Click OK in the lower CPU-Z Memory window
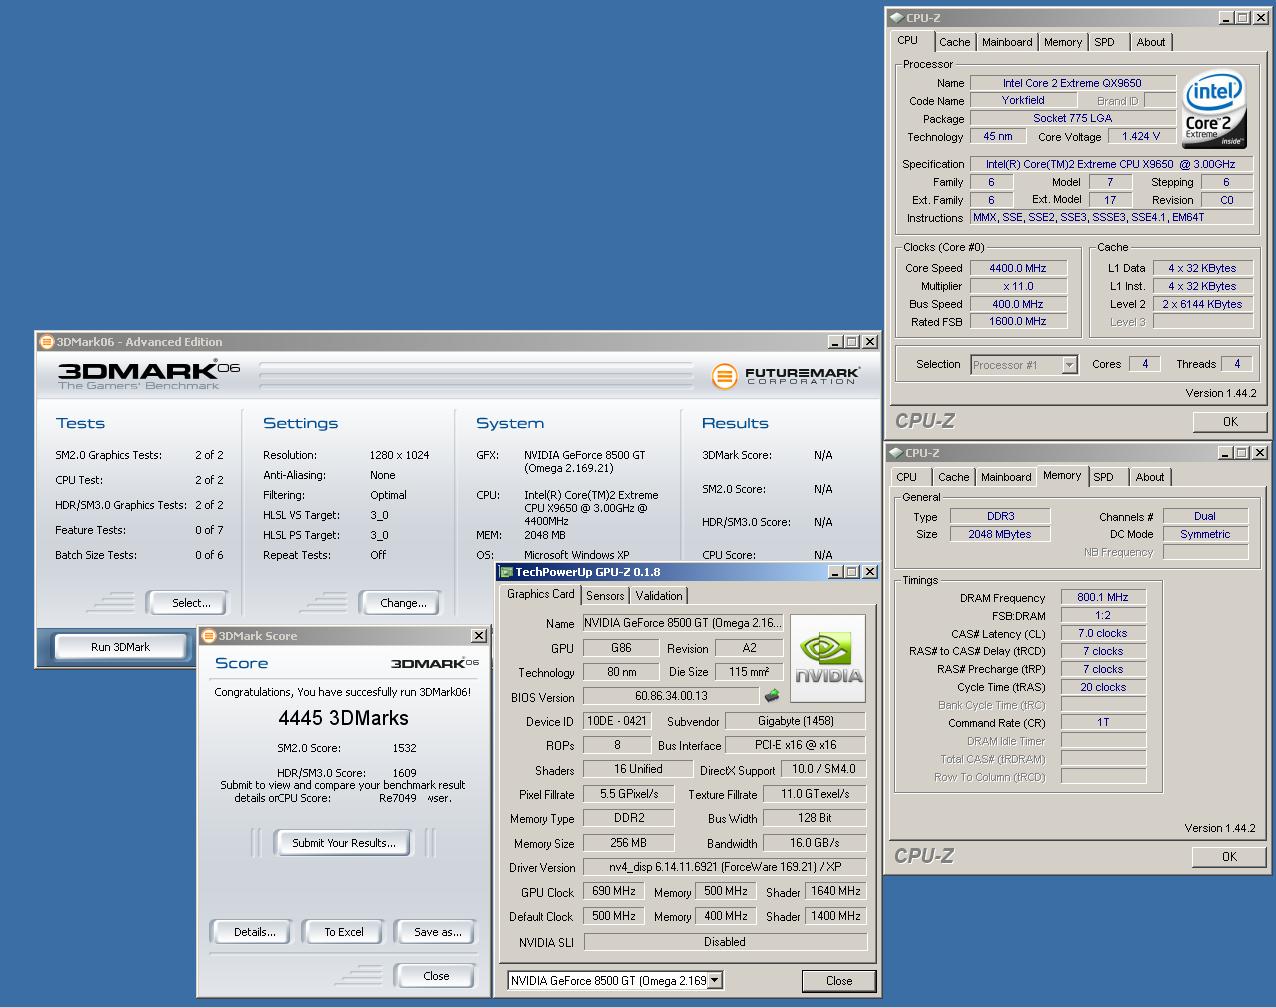 [x=1229, y=857]
